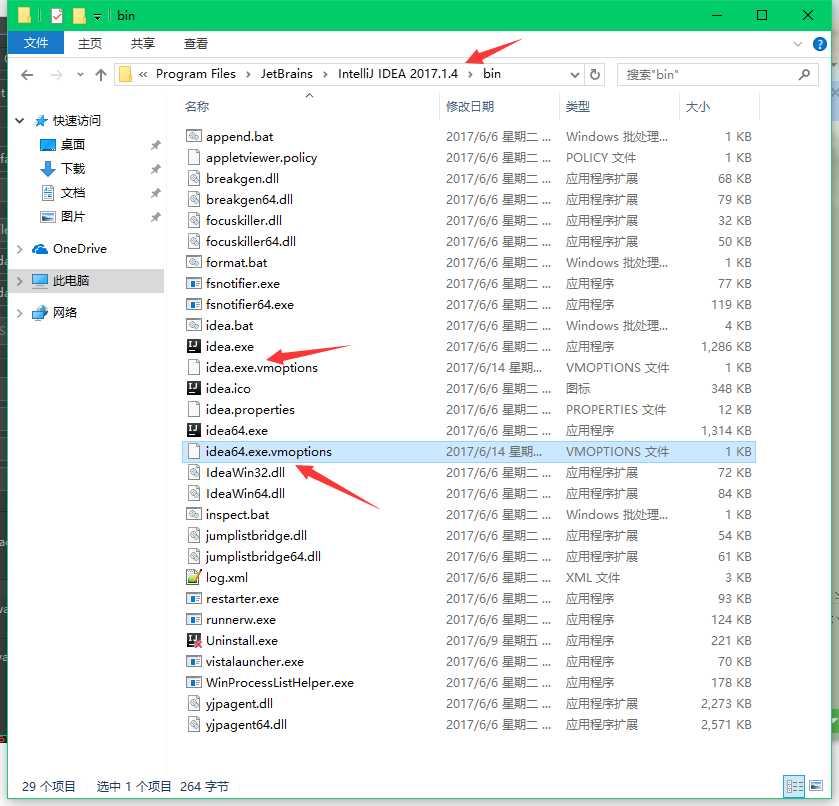Expand the 此电脑 tree node
Screen dimensions: 839x806
(x=20, y=281)
